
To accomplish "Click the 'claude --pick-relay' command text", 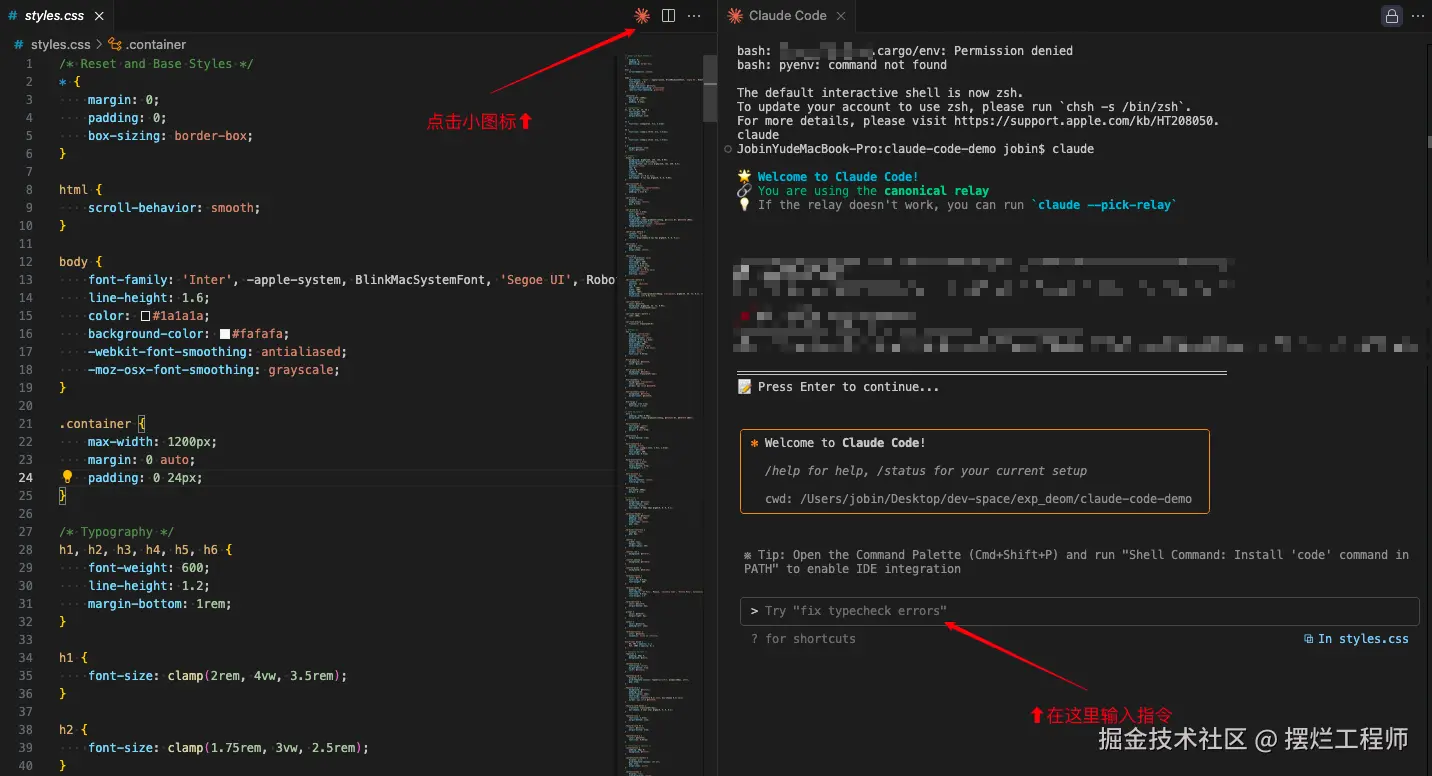I will pyautogui.click(x=1104, y=205).
